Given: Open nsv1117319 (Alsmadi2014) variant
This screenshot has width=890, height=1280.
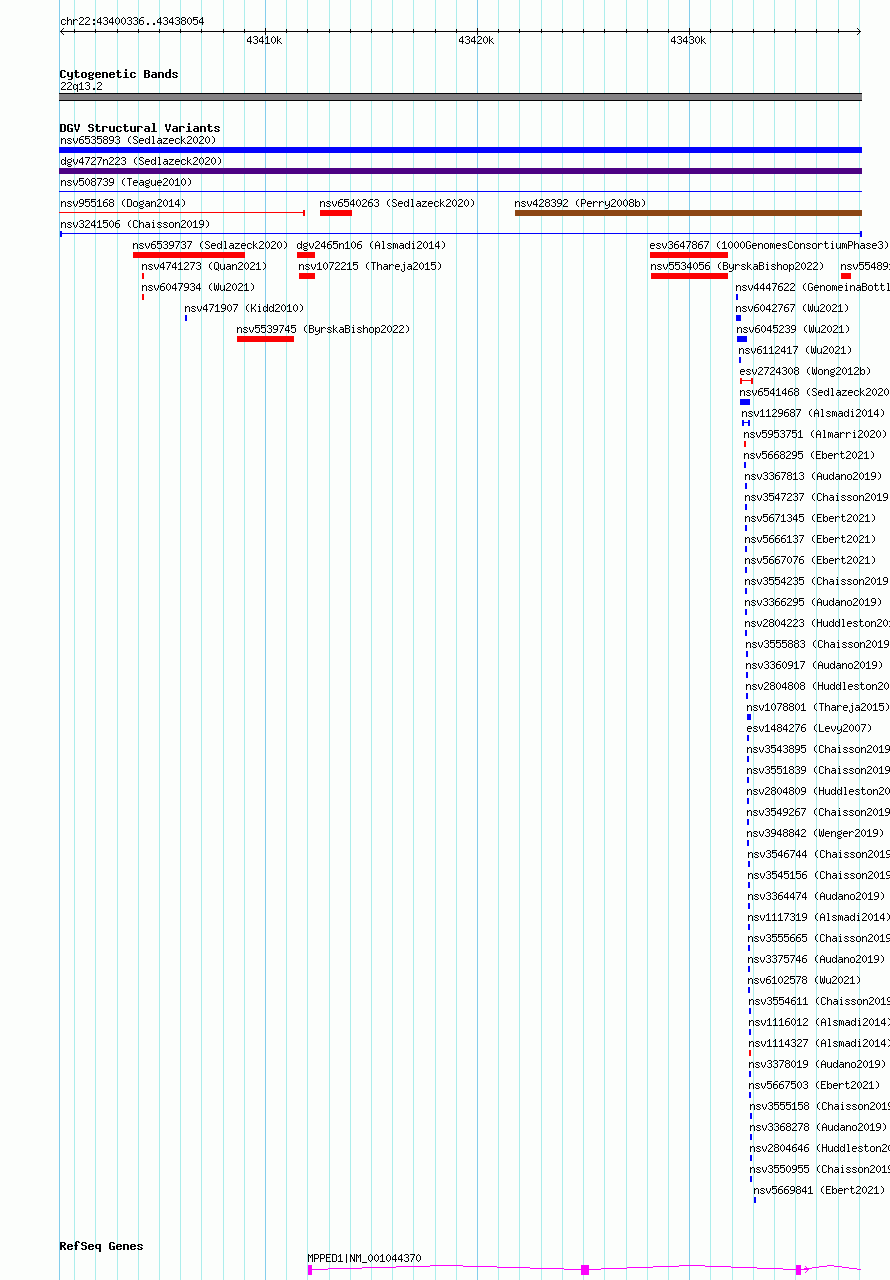Looking at the screenshot, I should 819,917.
